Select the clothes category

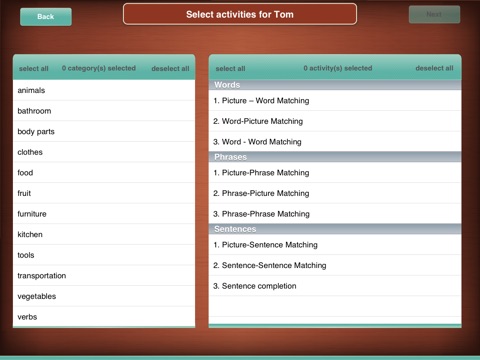[104, 152]
